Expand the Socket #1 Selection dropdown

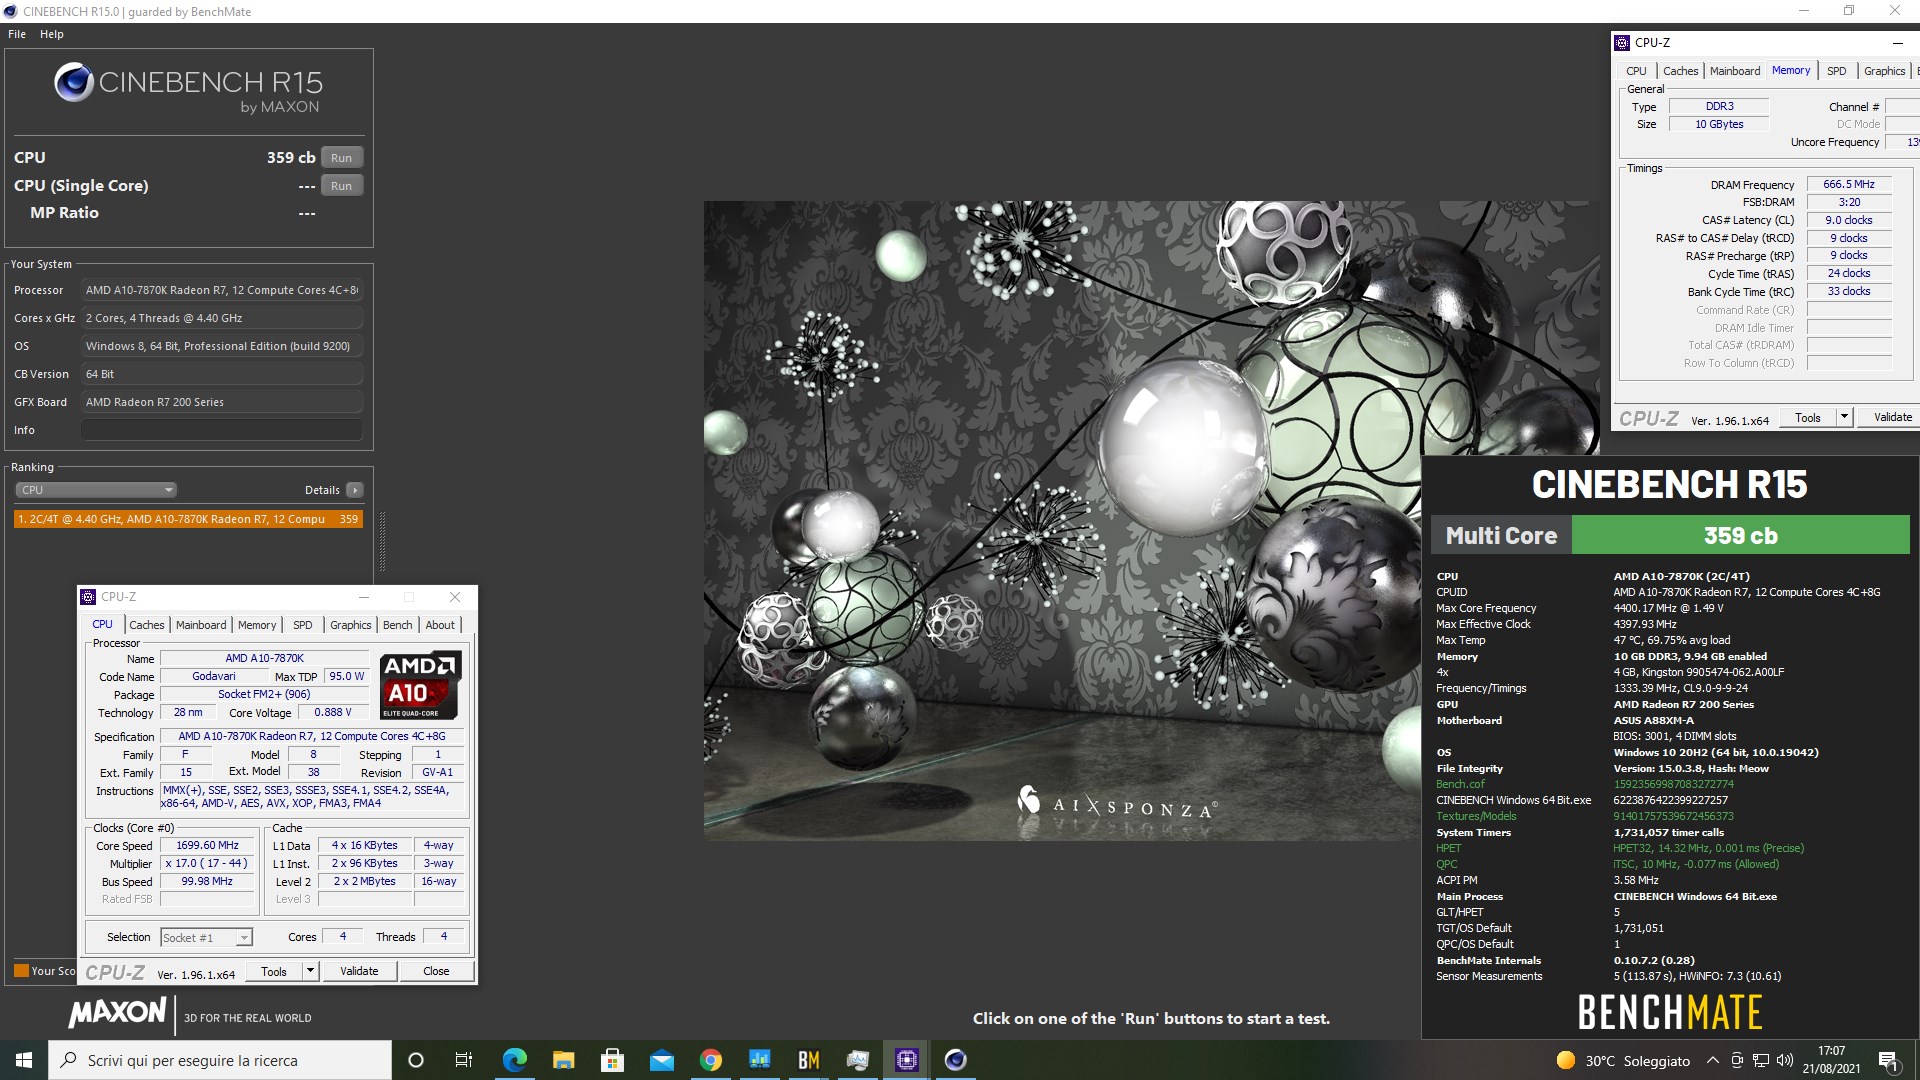point(207,937)
